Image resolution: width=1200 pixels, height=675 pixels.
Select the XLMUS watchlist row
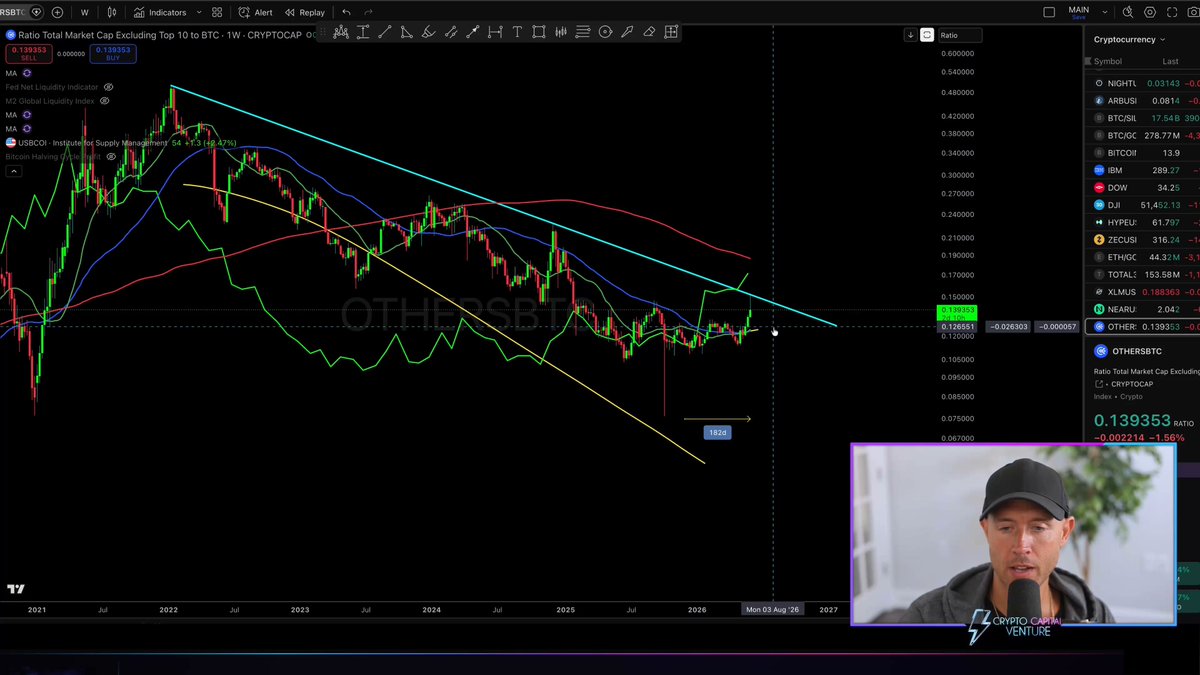point(1142,292)
